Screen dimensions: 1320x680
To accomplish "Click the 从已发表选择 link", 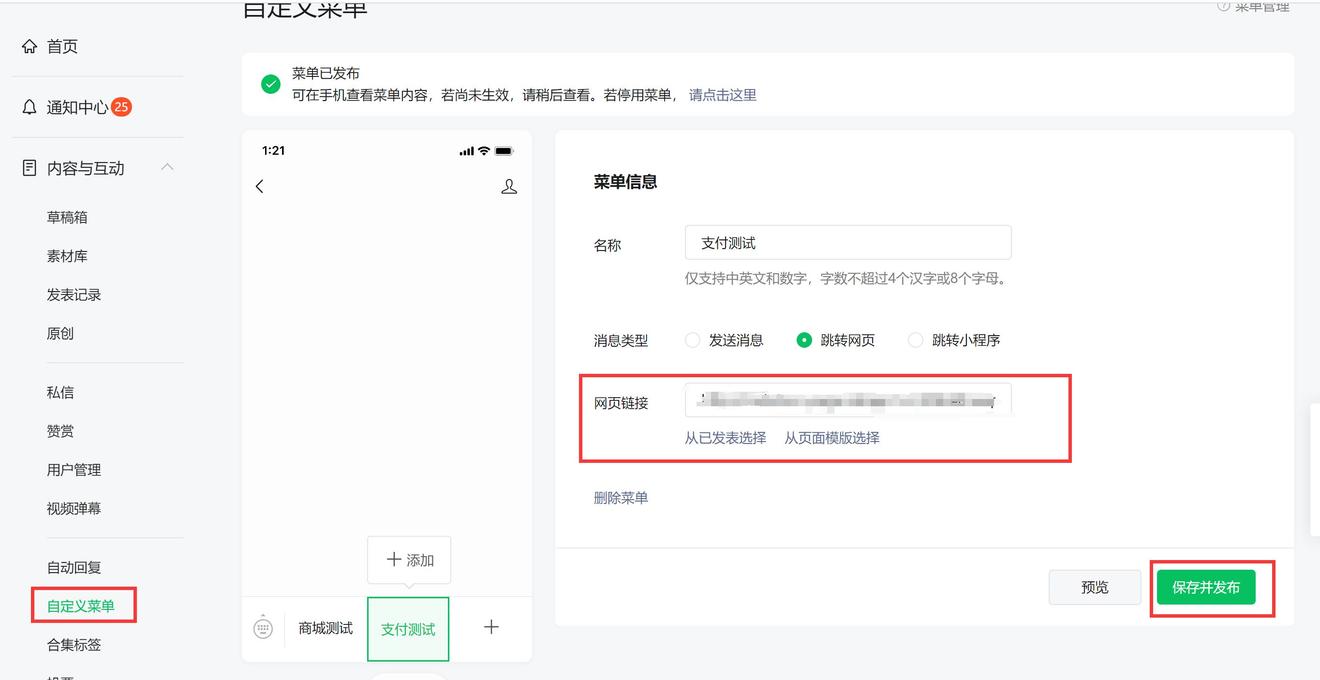I will click(x=725, y=438).
